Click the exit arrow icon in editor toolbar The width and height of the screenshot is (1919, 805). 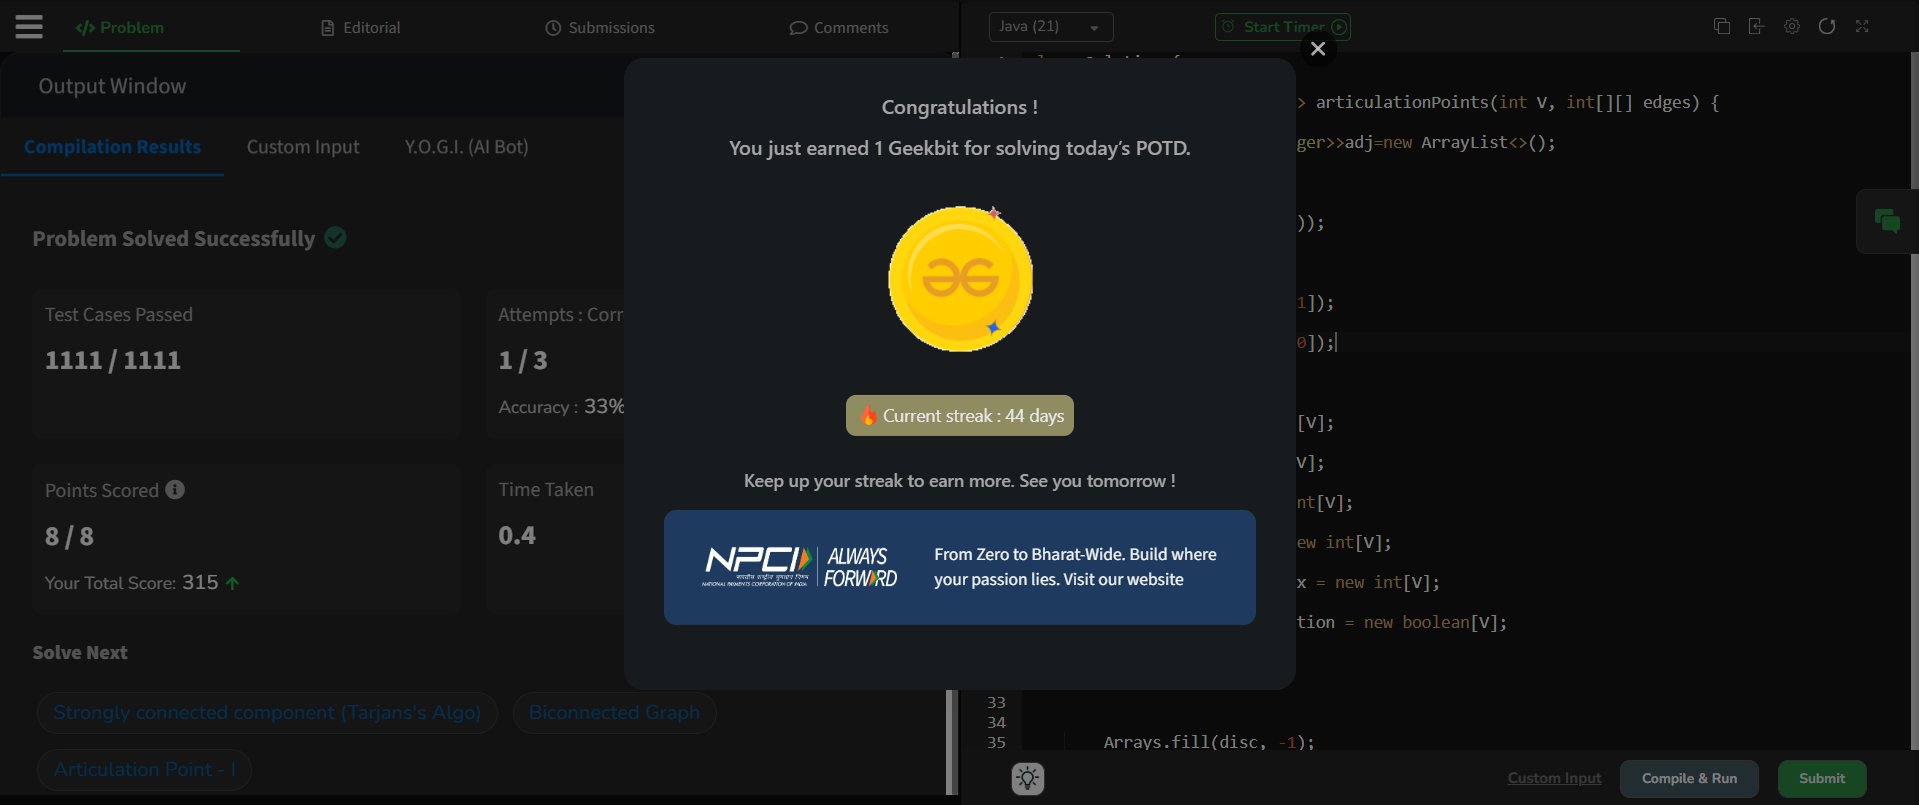click(x=1756, y=27)
